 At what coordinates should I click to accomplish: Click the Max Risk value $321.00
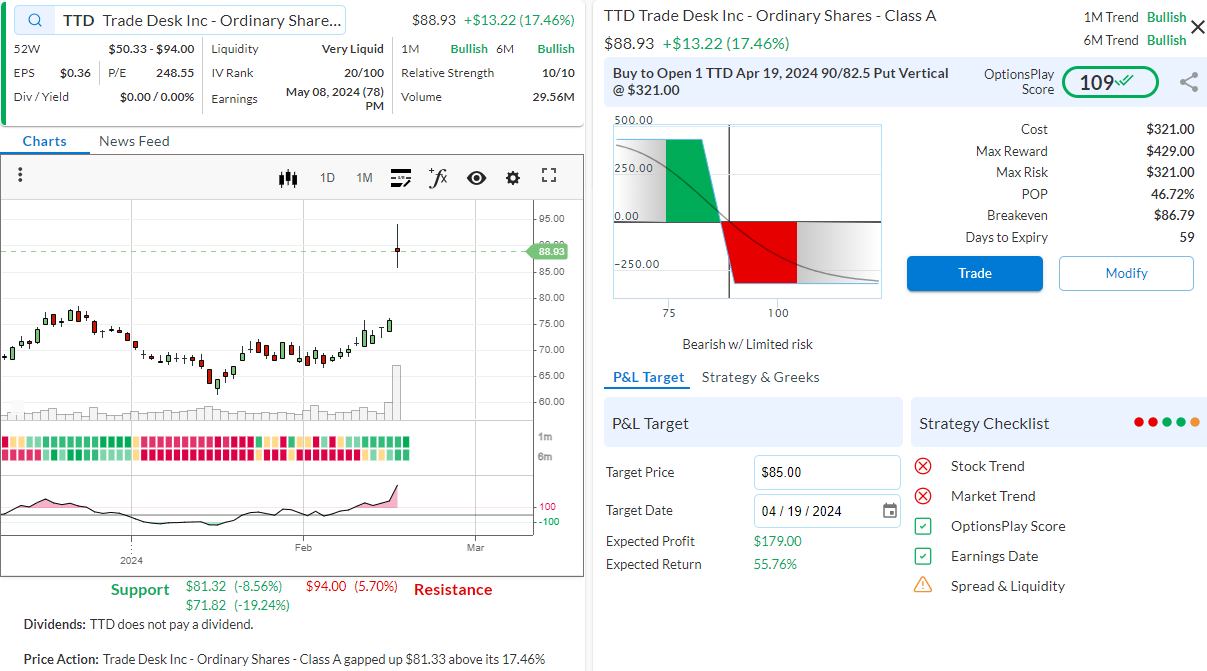point(1170,172)
